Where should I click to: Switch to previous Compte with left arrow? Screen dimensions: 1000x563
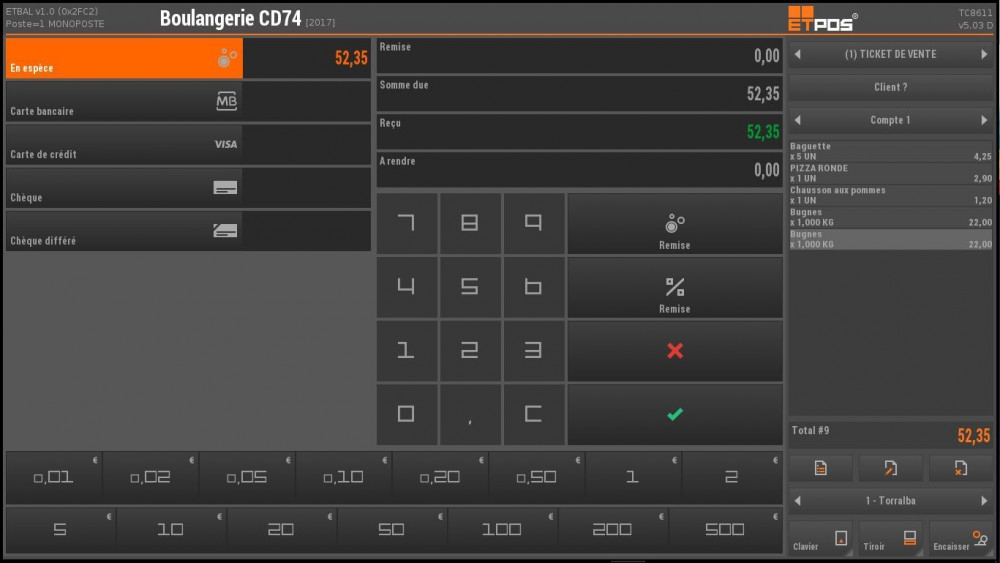click(x=798, y=120)
